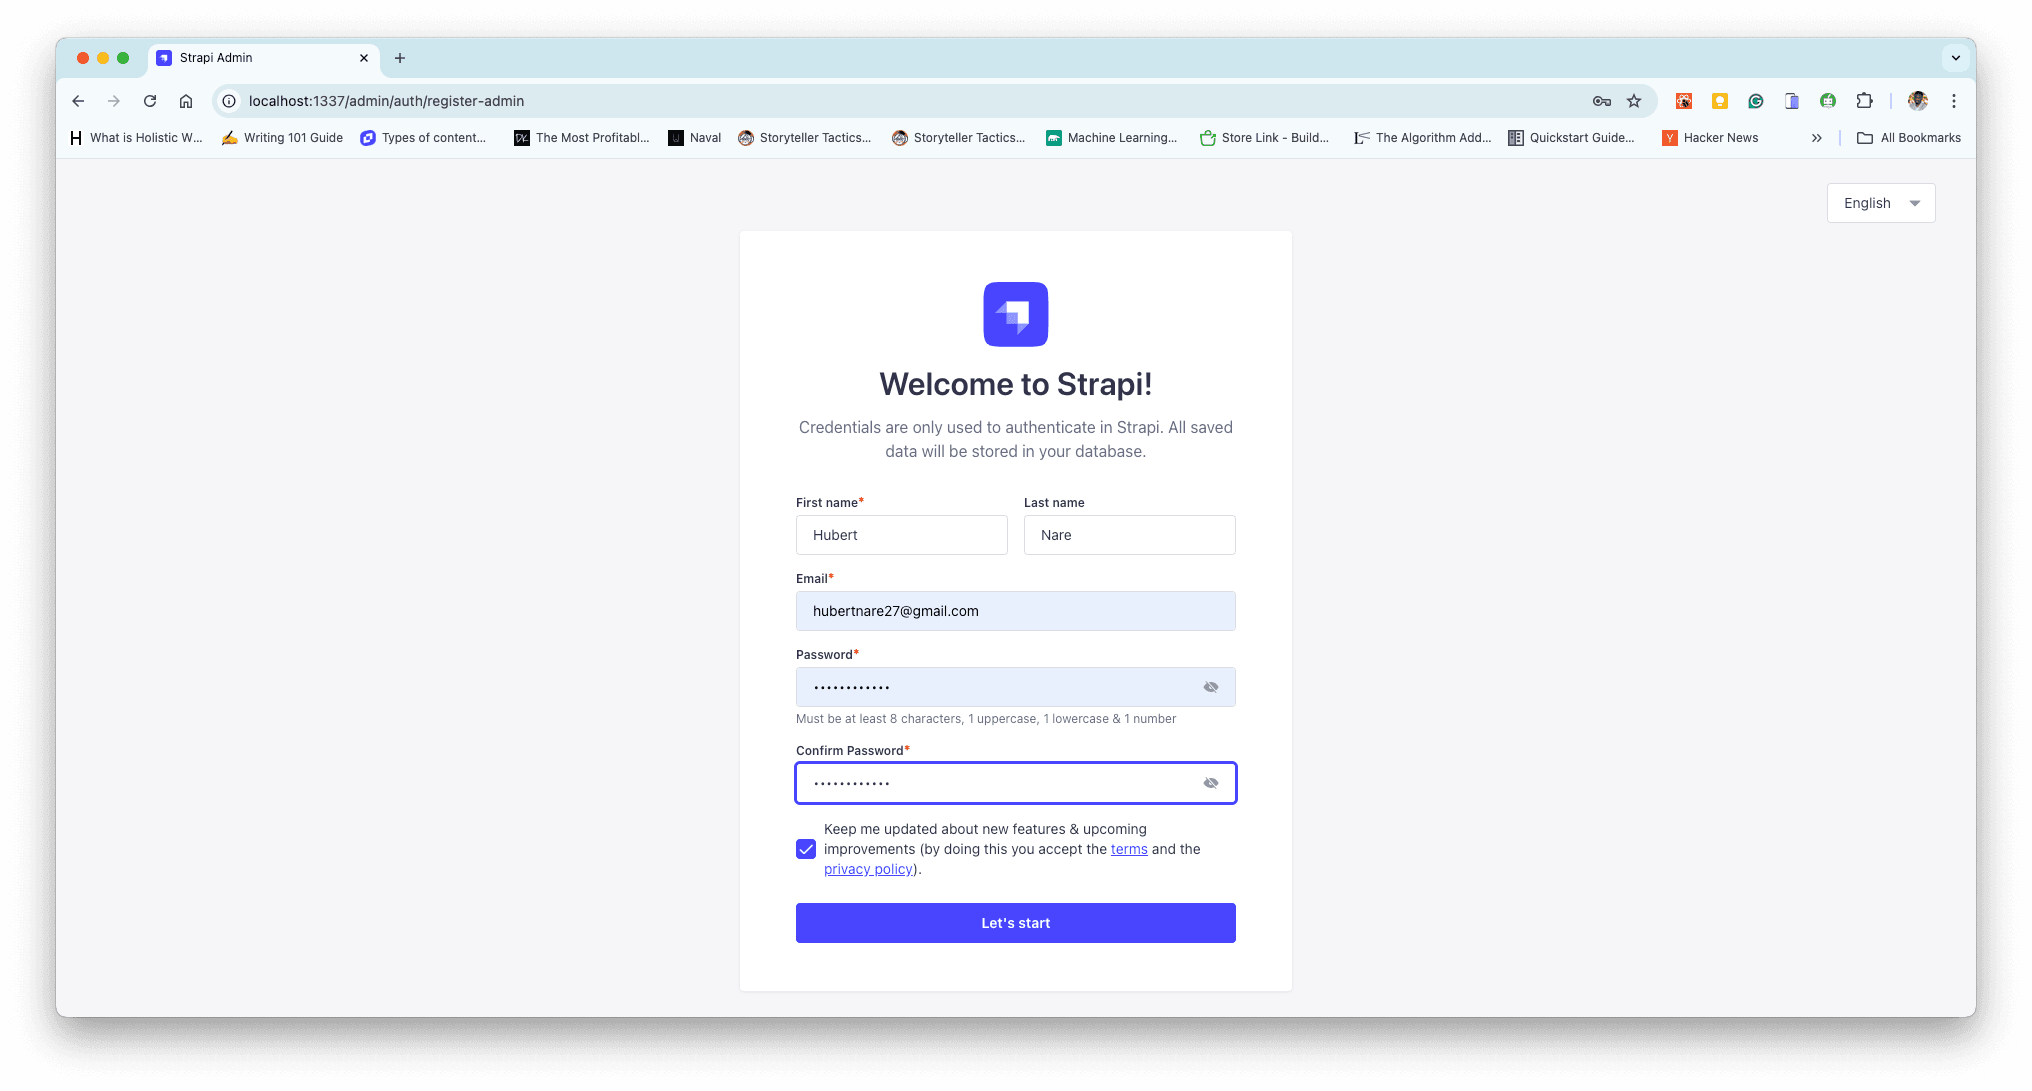Click the yellow extension icon in toolbar
The image size is (2032, 1091).
coord(1720,101)
